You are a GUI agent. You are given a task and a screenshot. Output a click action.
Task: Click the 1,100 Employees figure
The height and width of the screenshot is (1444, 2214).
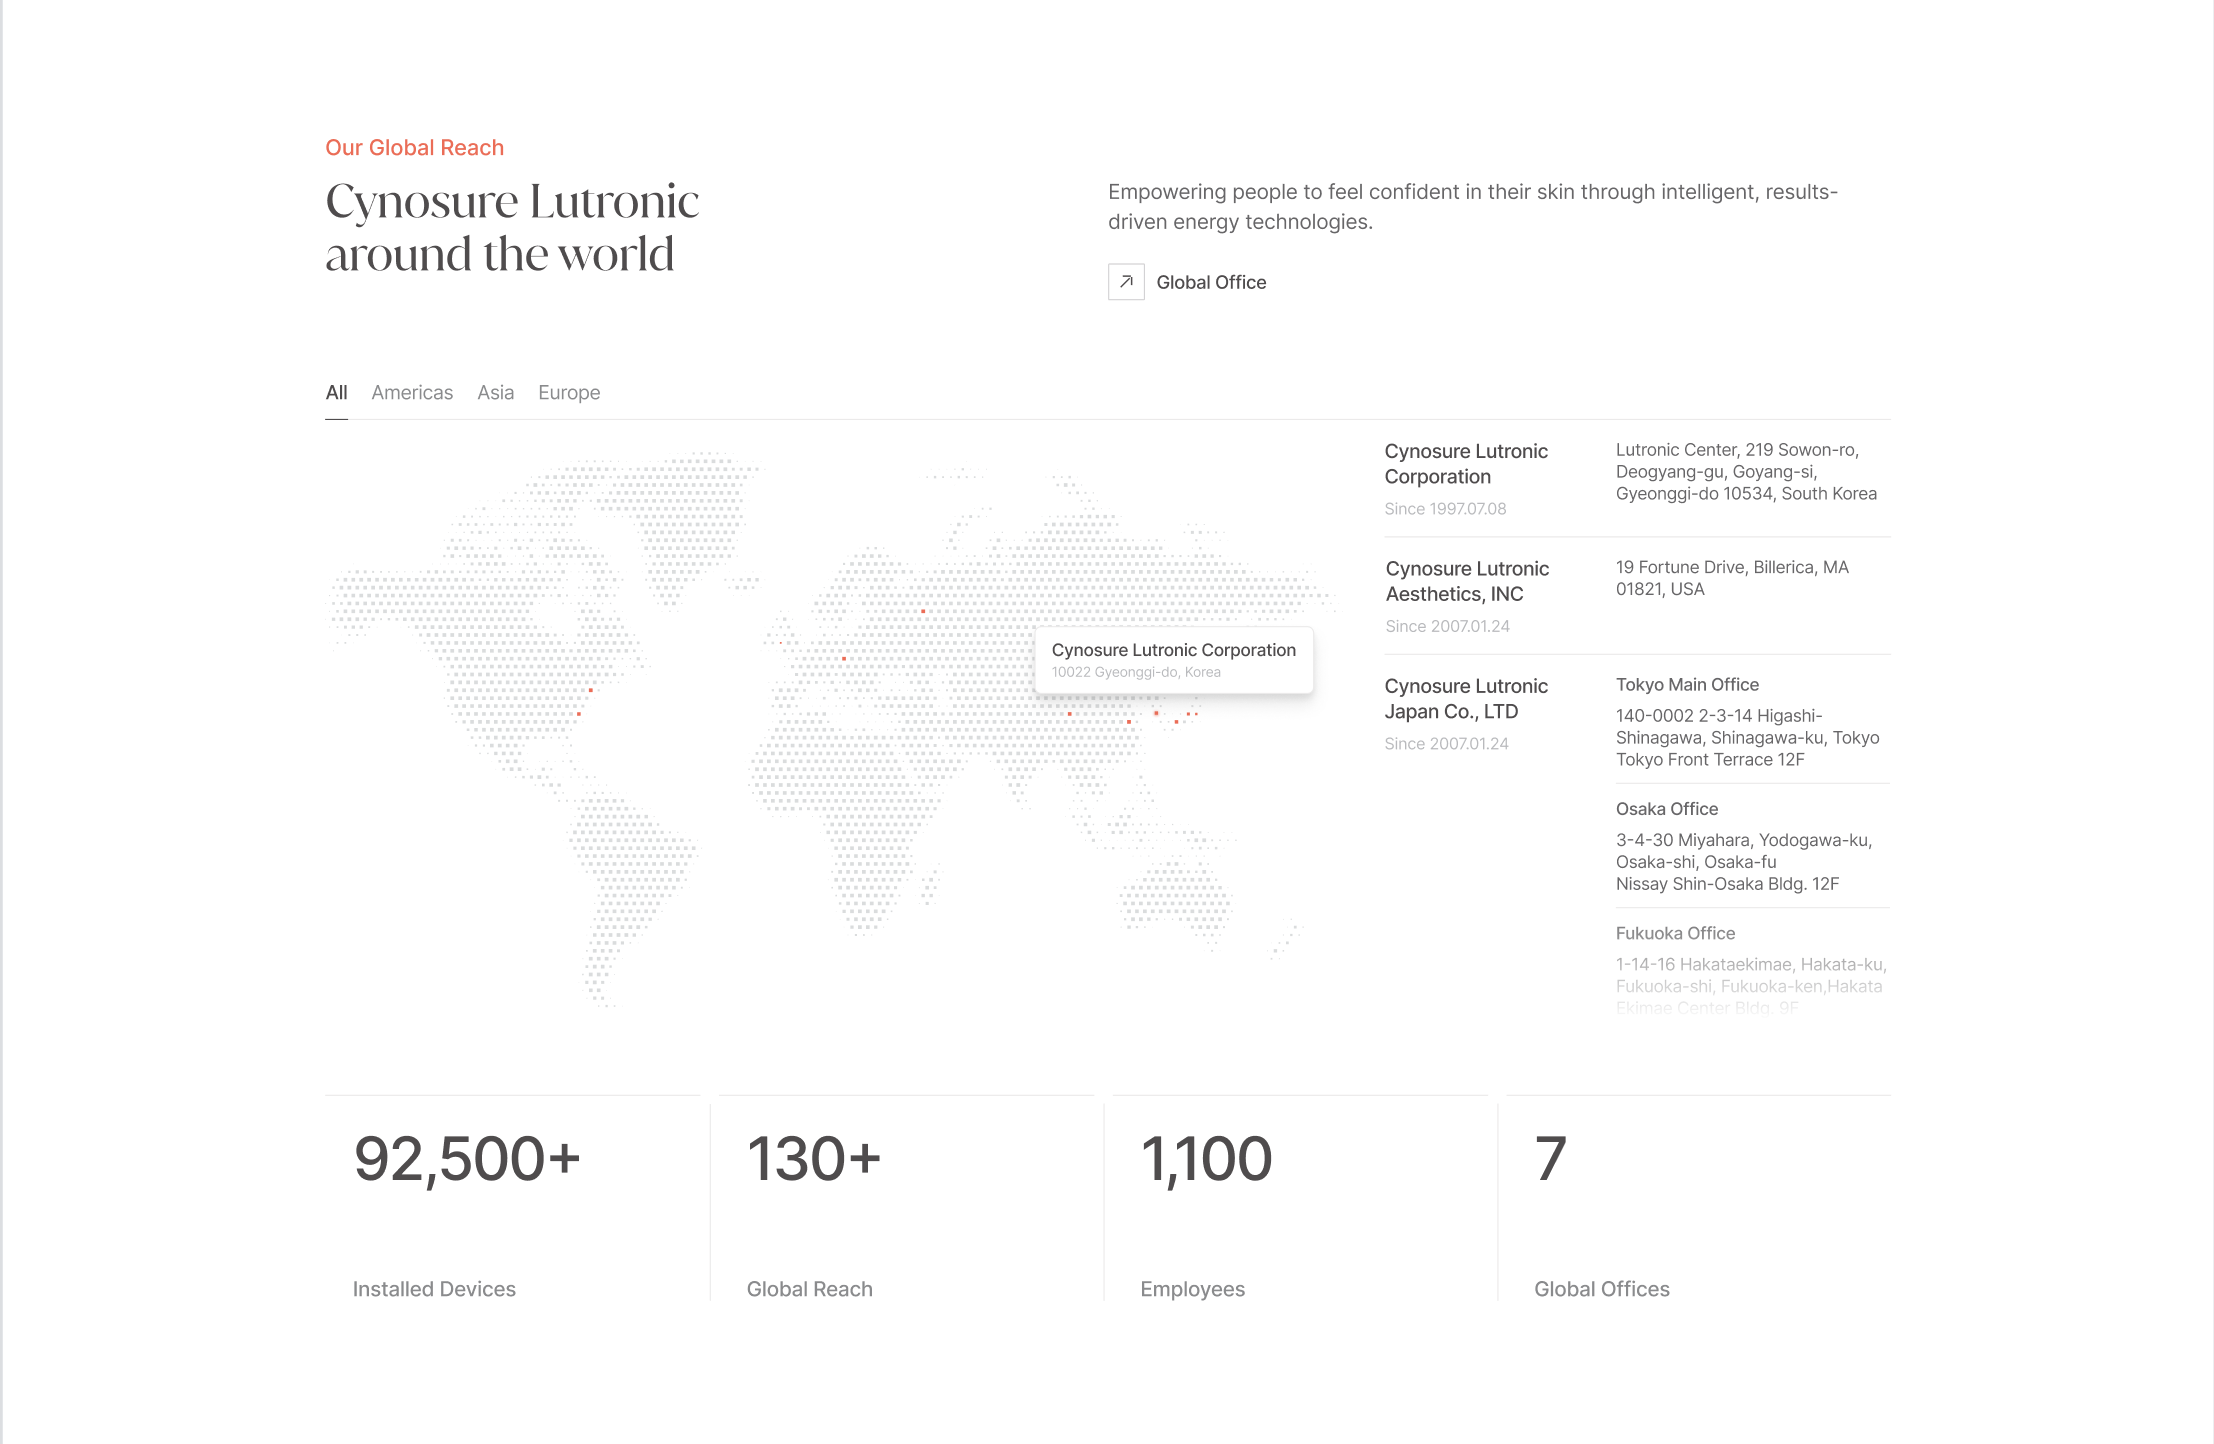[1206, 1159]
